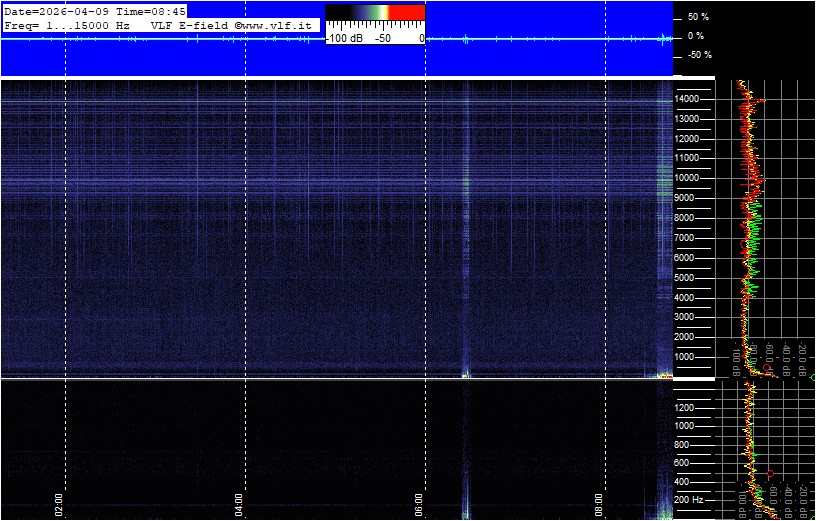Image resolution: width=816 pixels, height=521 pixels.
Task: Click the red circle marker on wideband spectrum graph
Action: click(766, 367)
